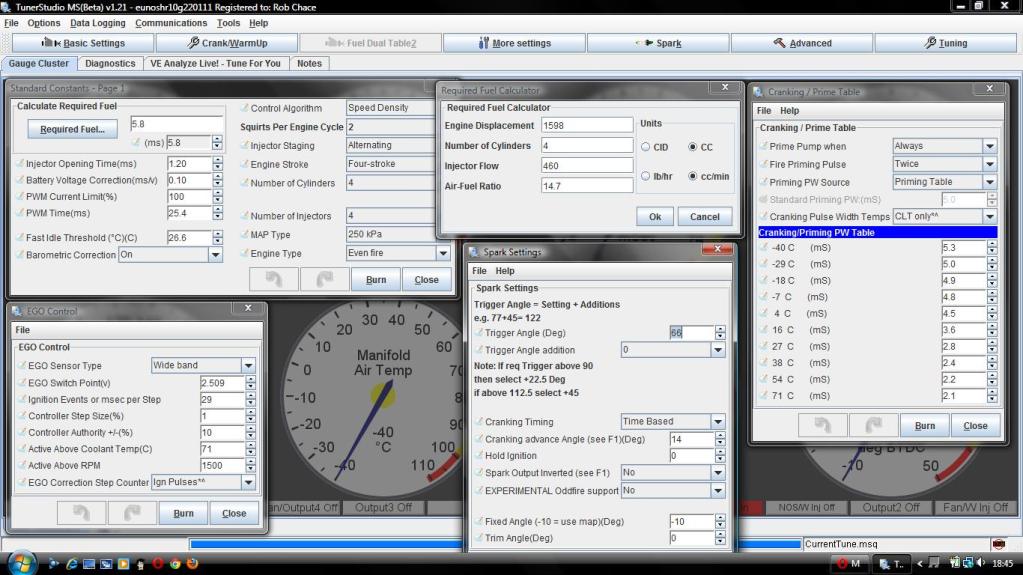Expand the Fire Priming Pulse dropdown
1023x575 pixels.
[x=989, y=164]
